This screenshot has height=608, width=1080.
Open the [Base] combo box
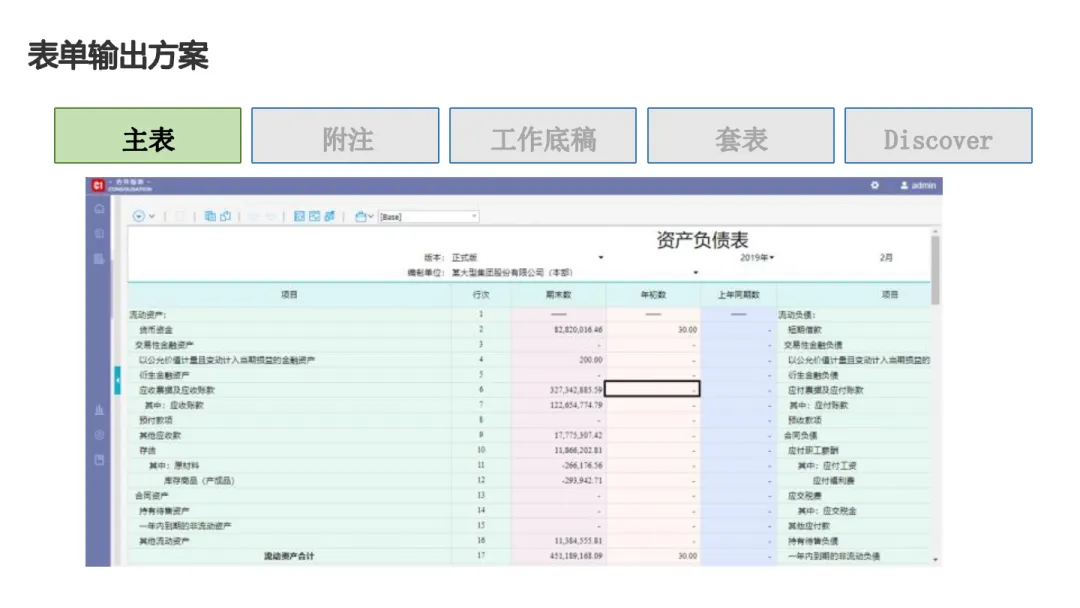tap(428, 216)
